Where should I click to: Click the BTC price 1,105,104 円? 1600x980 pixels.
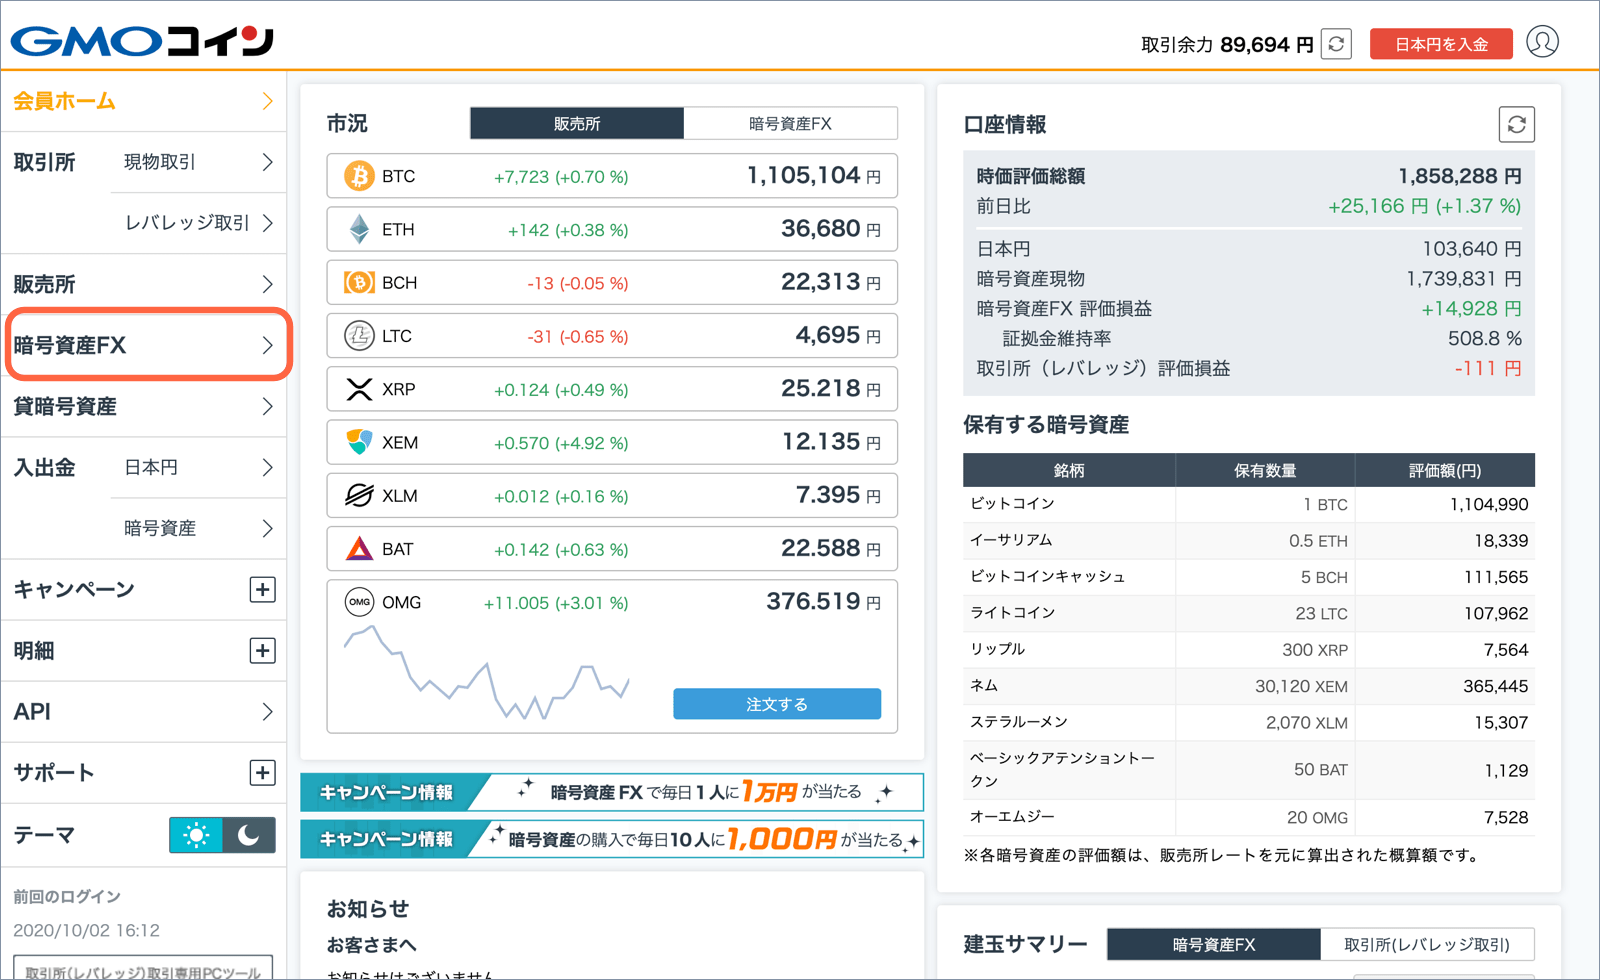pyautogui.click(x=814, y=176)
